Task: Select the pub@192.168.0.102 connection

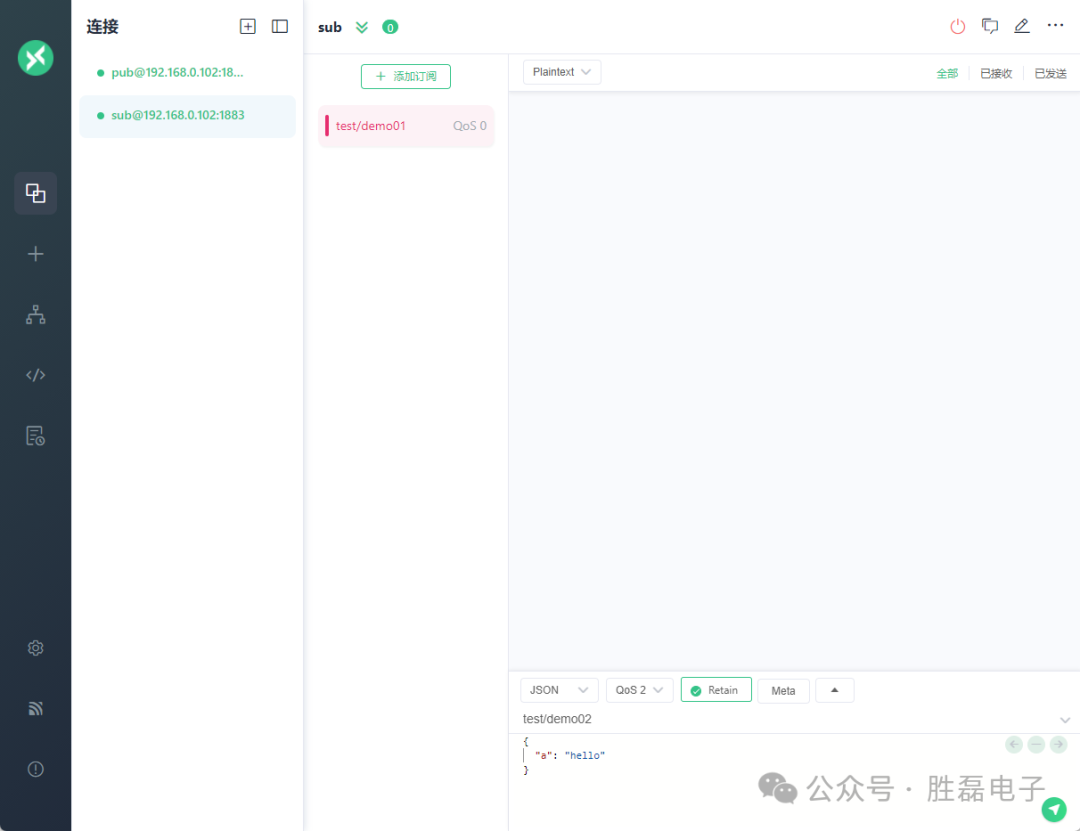Action: [187, 72]
